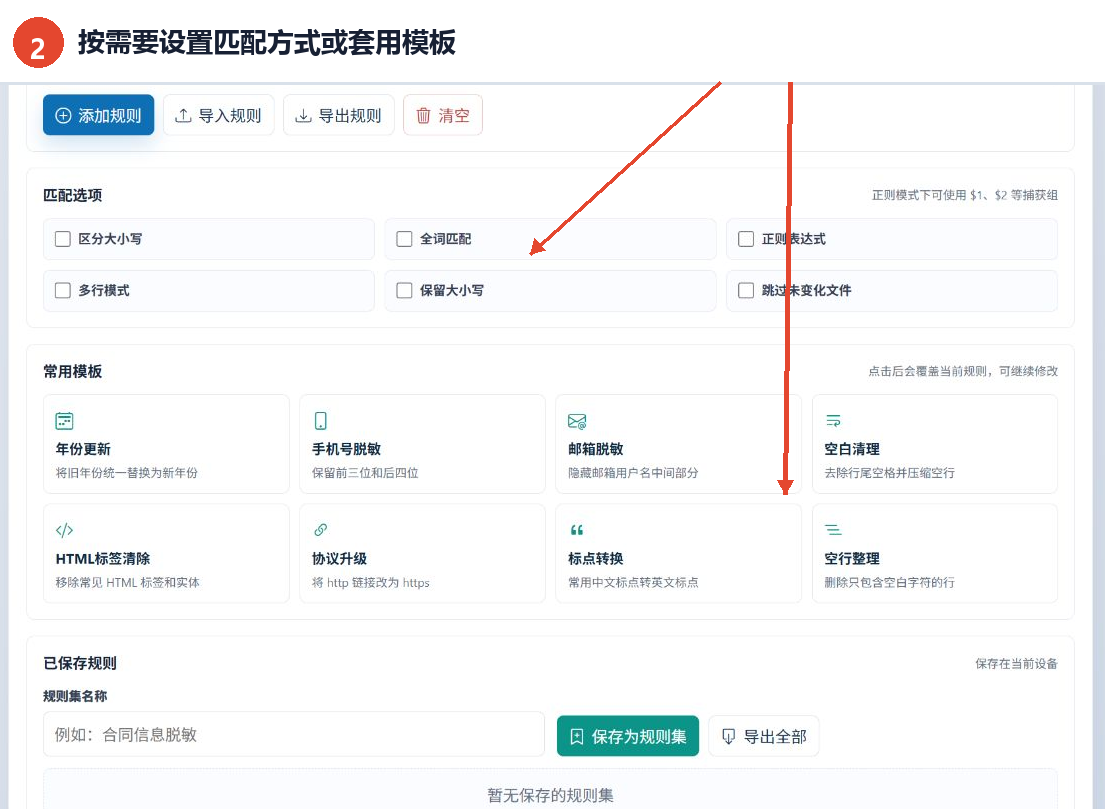Viewport: 1105px width, 809px height.
Task: Click the description 将 http 链接改为 https
Action: pos(371,583)
